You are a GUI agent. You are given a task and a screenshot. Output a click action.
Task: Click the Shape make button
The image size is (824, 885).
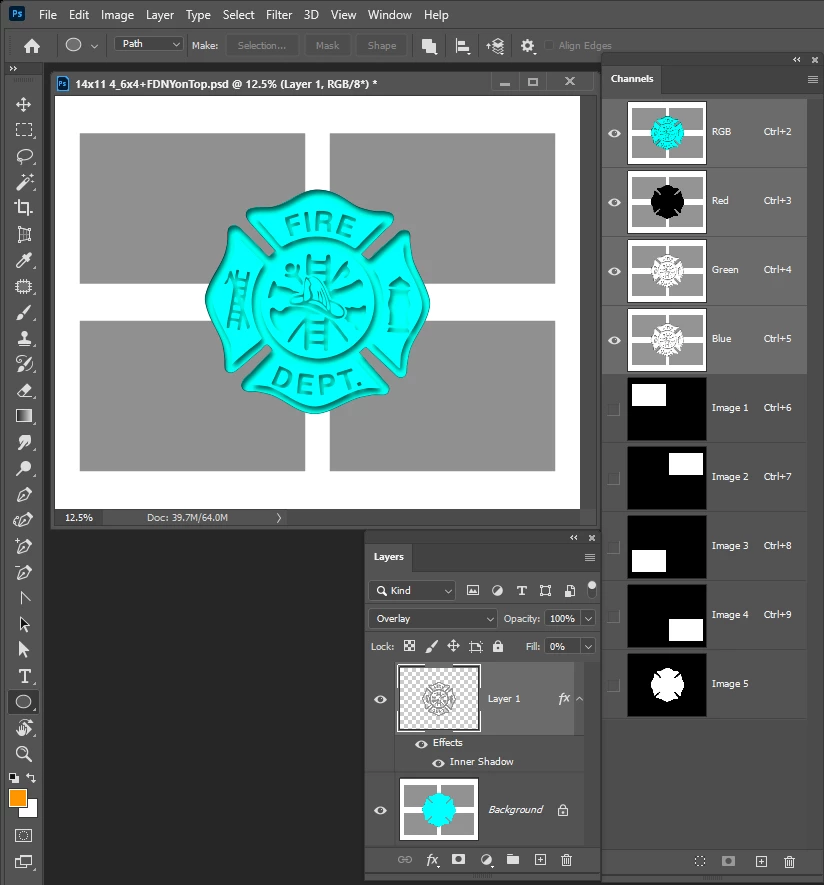pos(382,46)
